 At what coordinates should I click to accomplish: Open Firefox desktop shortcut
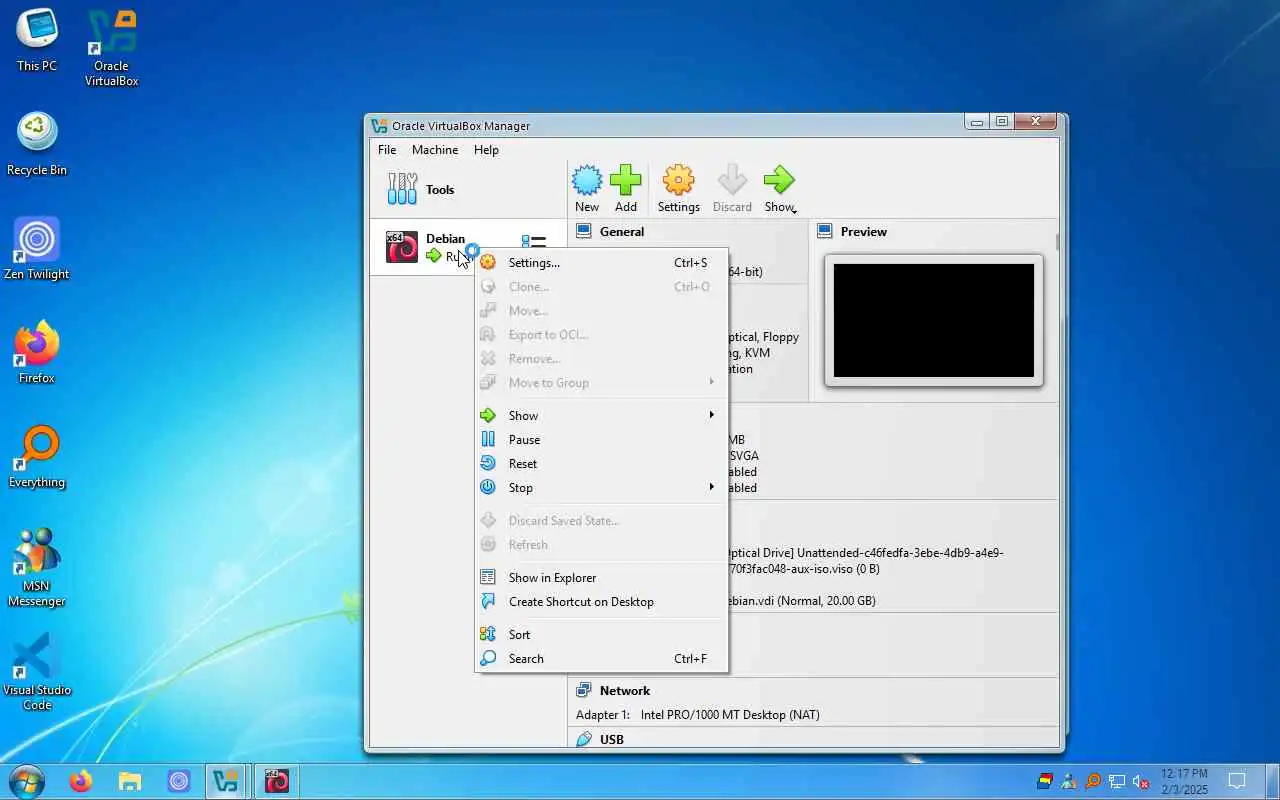click(x=37, y=353)
